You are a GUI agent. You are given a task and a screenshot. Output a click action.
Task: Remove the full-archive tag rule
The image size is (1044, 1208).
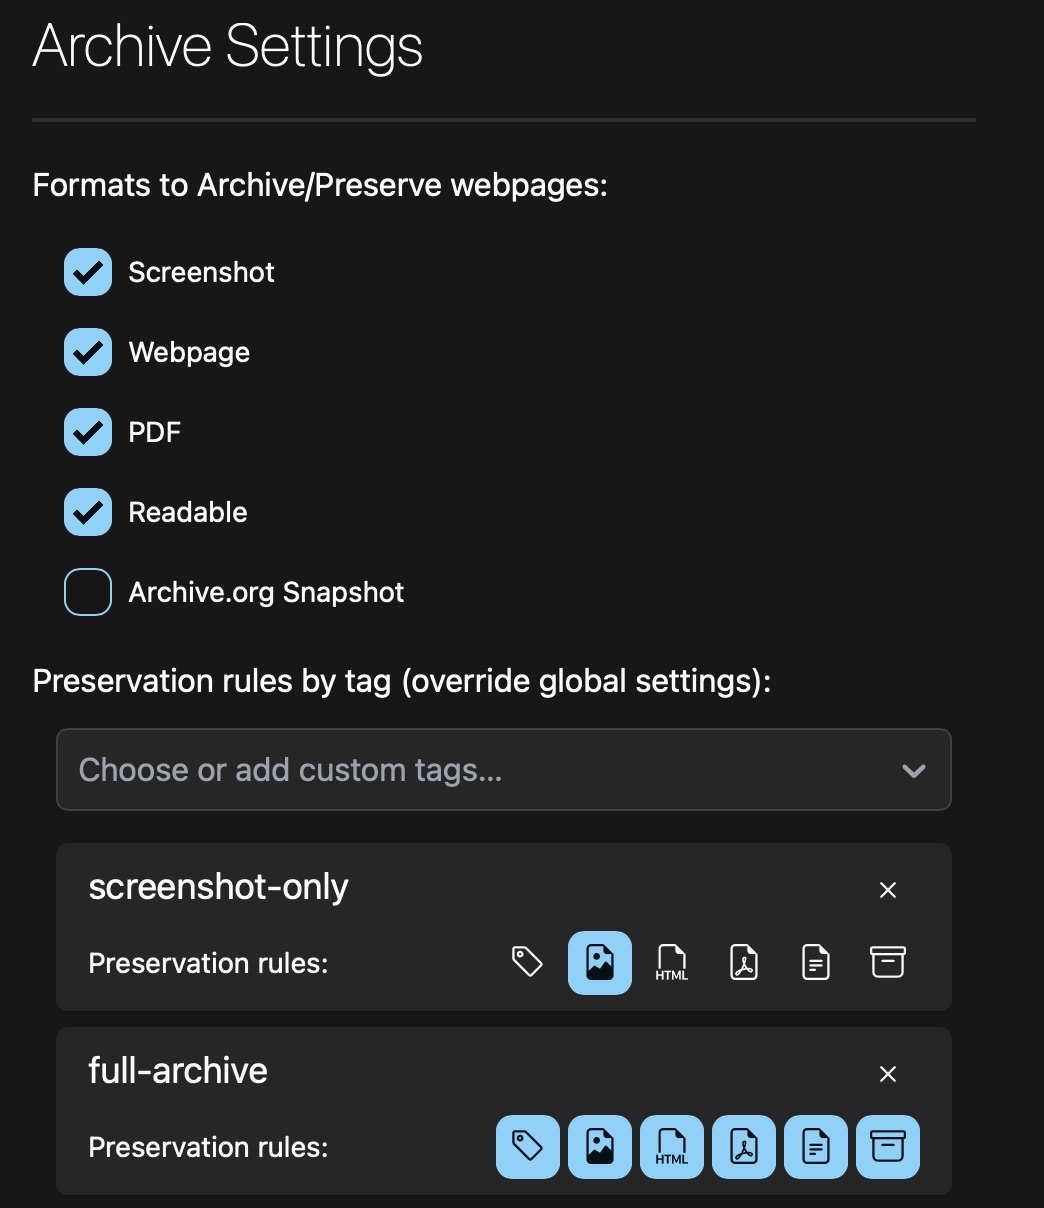coord(887,1073)
